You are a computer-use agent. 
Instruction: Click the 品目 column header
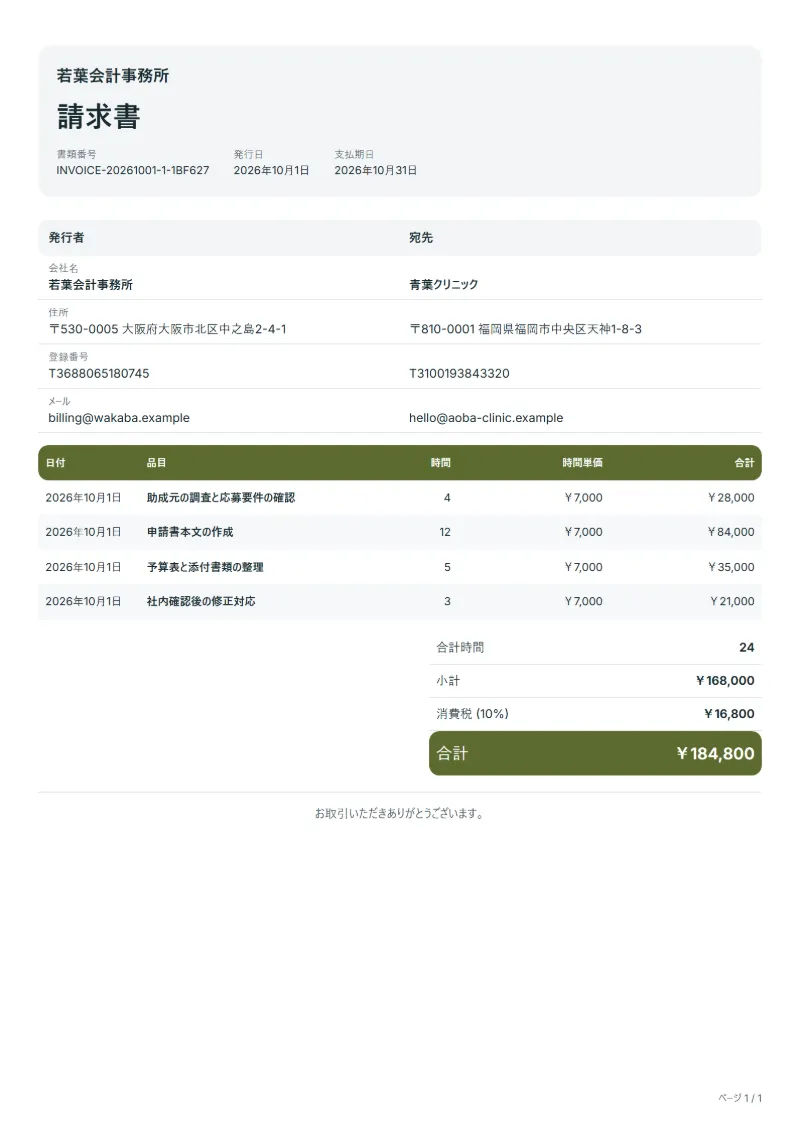point(157,463)
